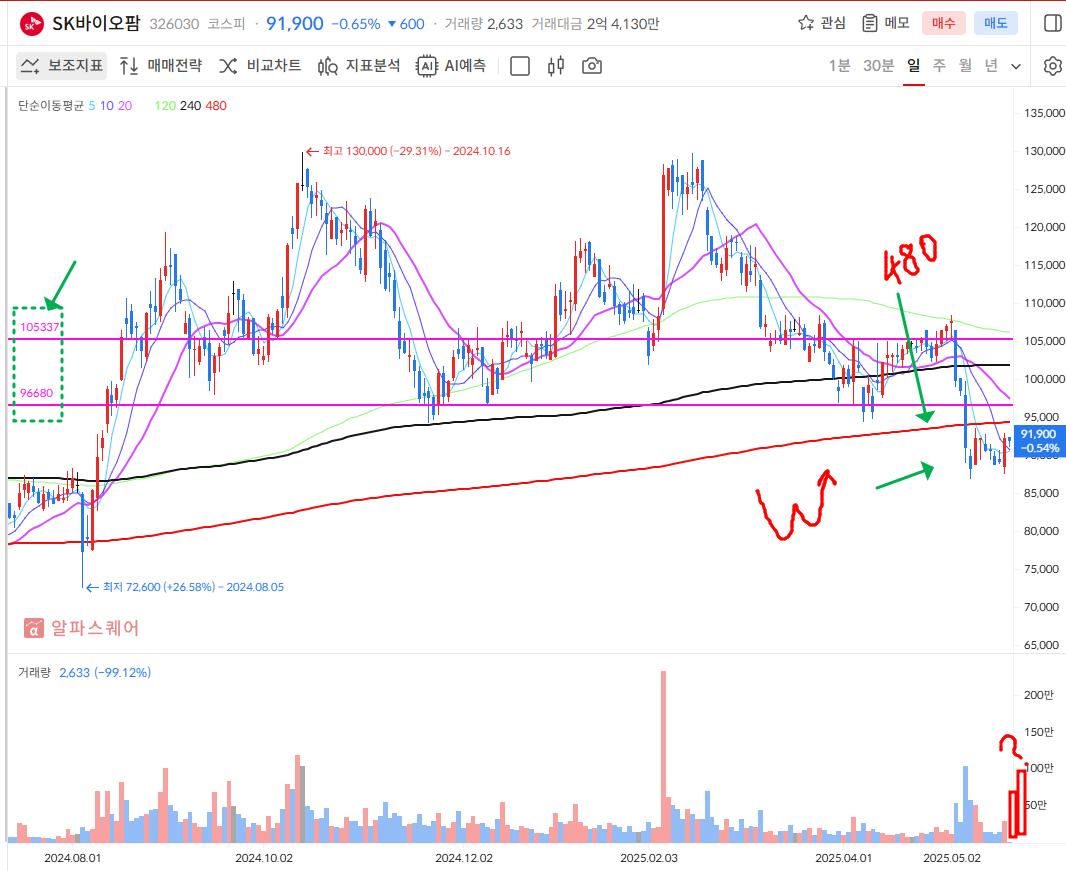Click the SK바이오팜 stock name
Screen dimensions: 1066x871
[x=96, y=23]
